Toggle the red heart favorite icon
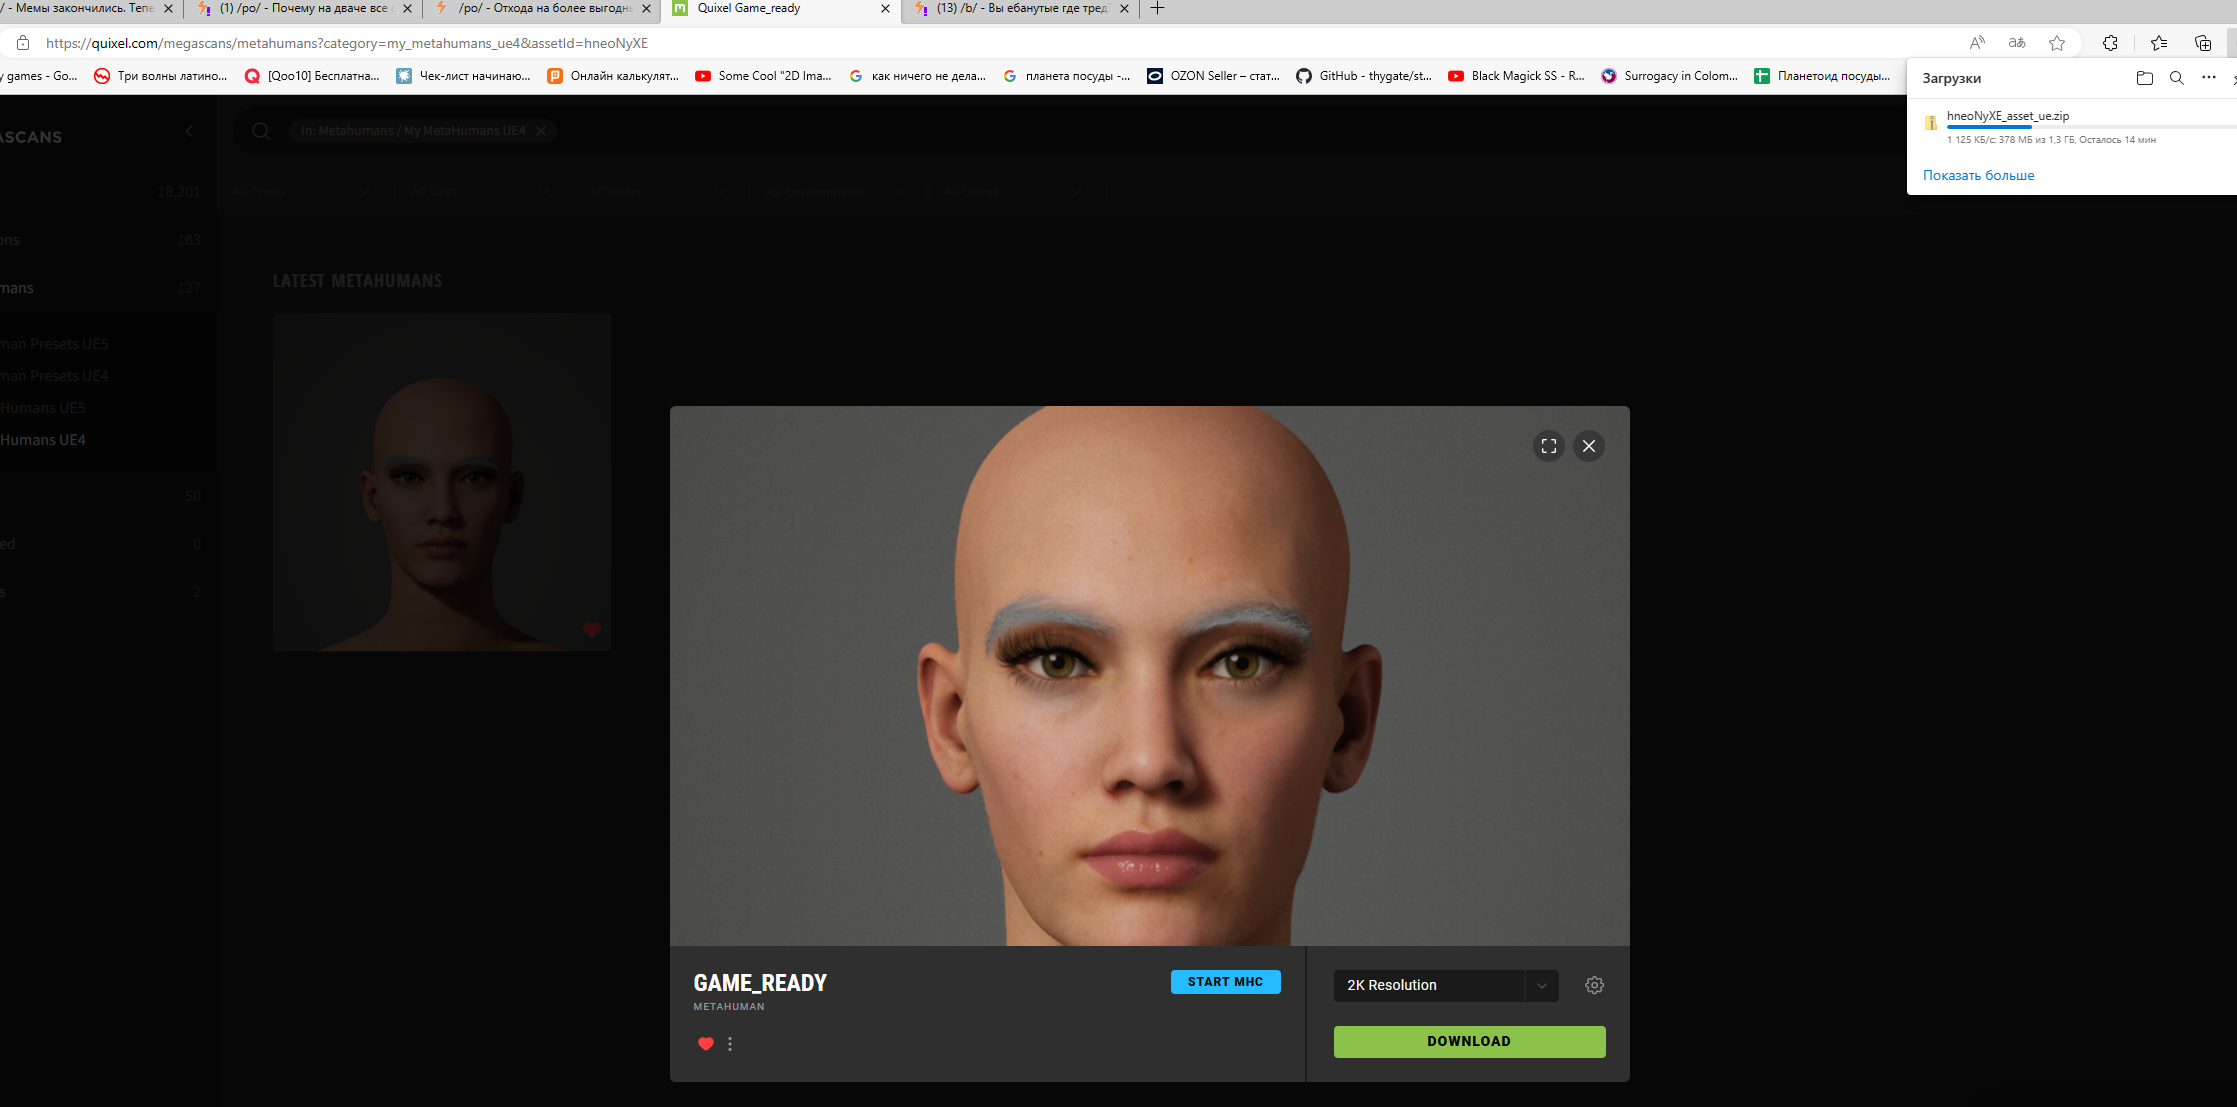The height and width of the screenshot is (1107, 2237). tap(705, 1043)
